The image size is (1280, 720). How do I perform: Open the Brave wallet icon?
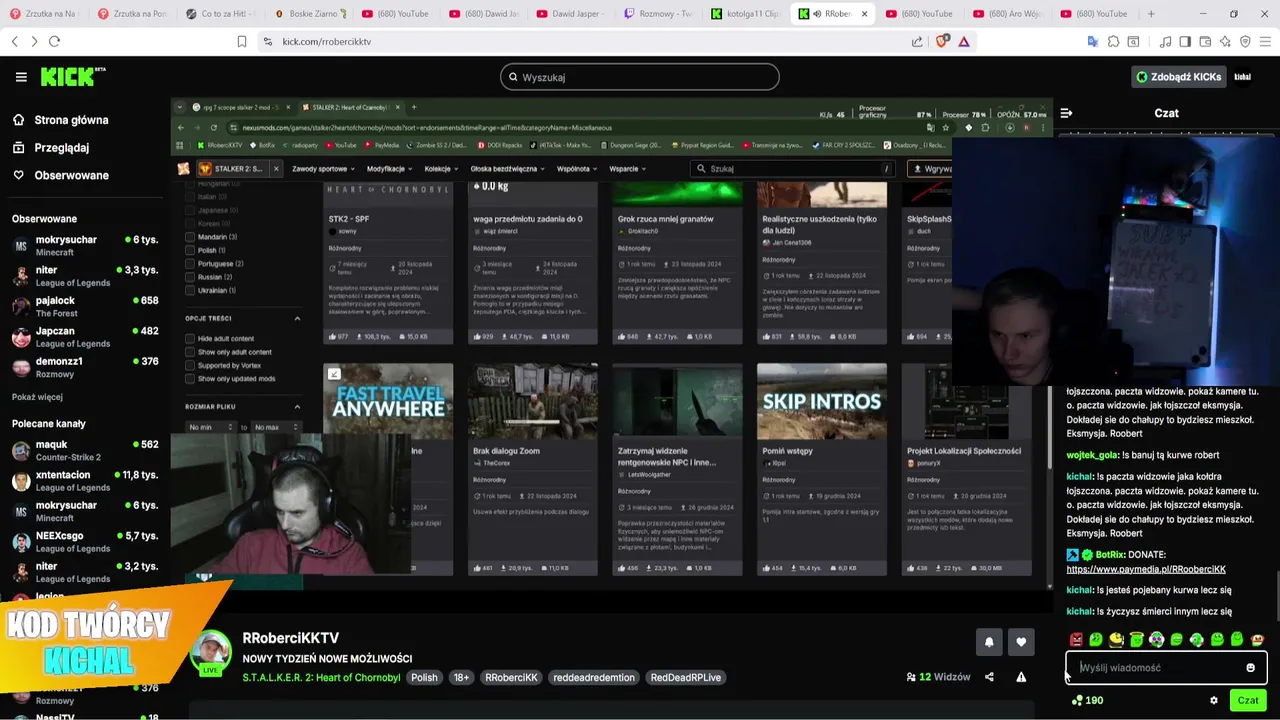tap(1205, 41)
